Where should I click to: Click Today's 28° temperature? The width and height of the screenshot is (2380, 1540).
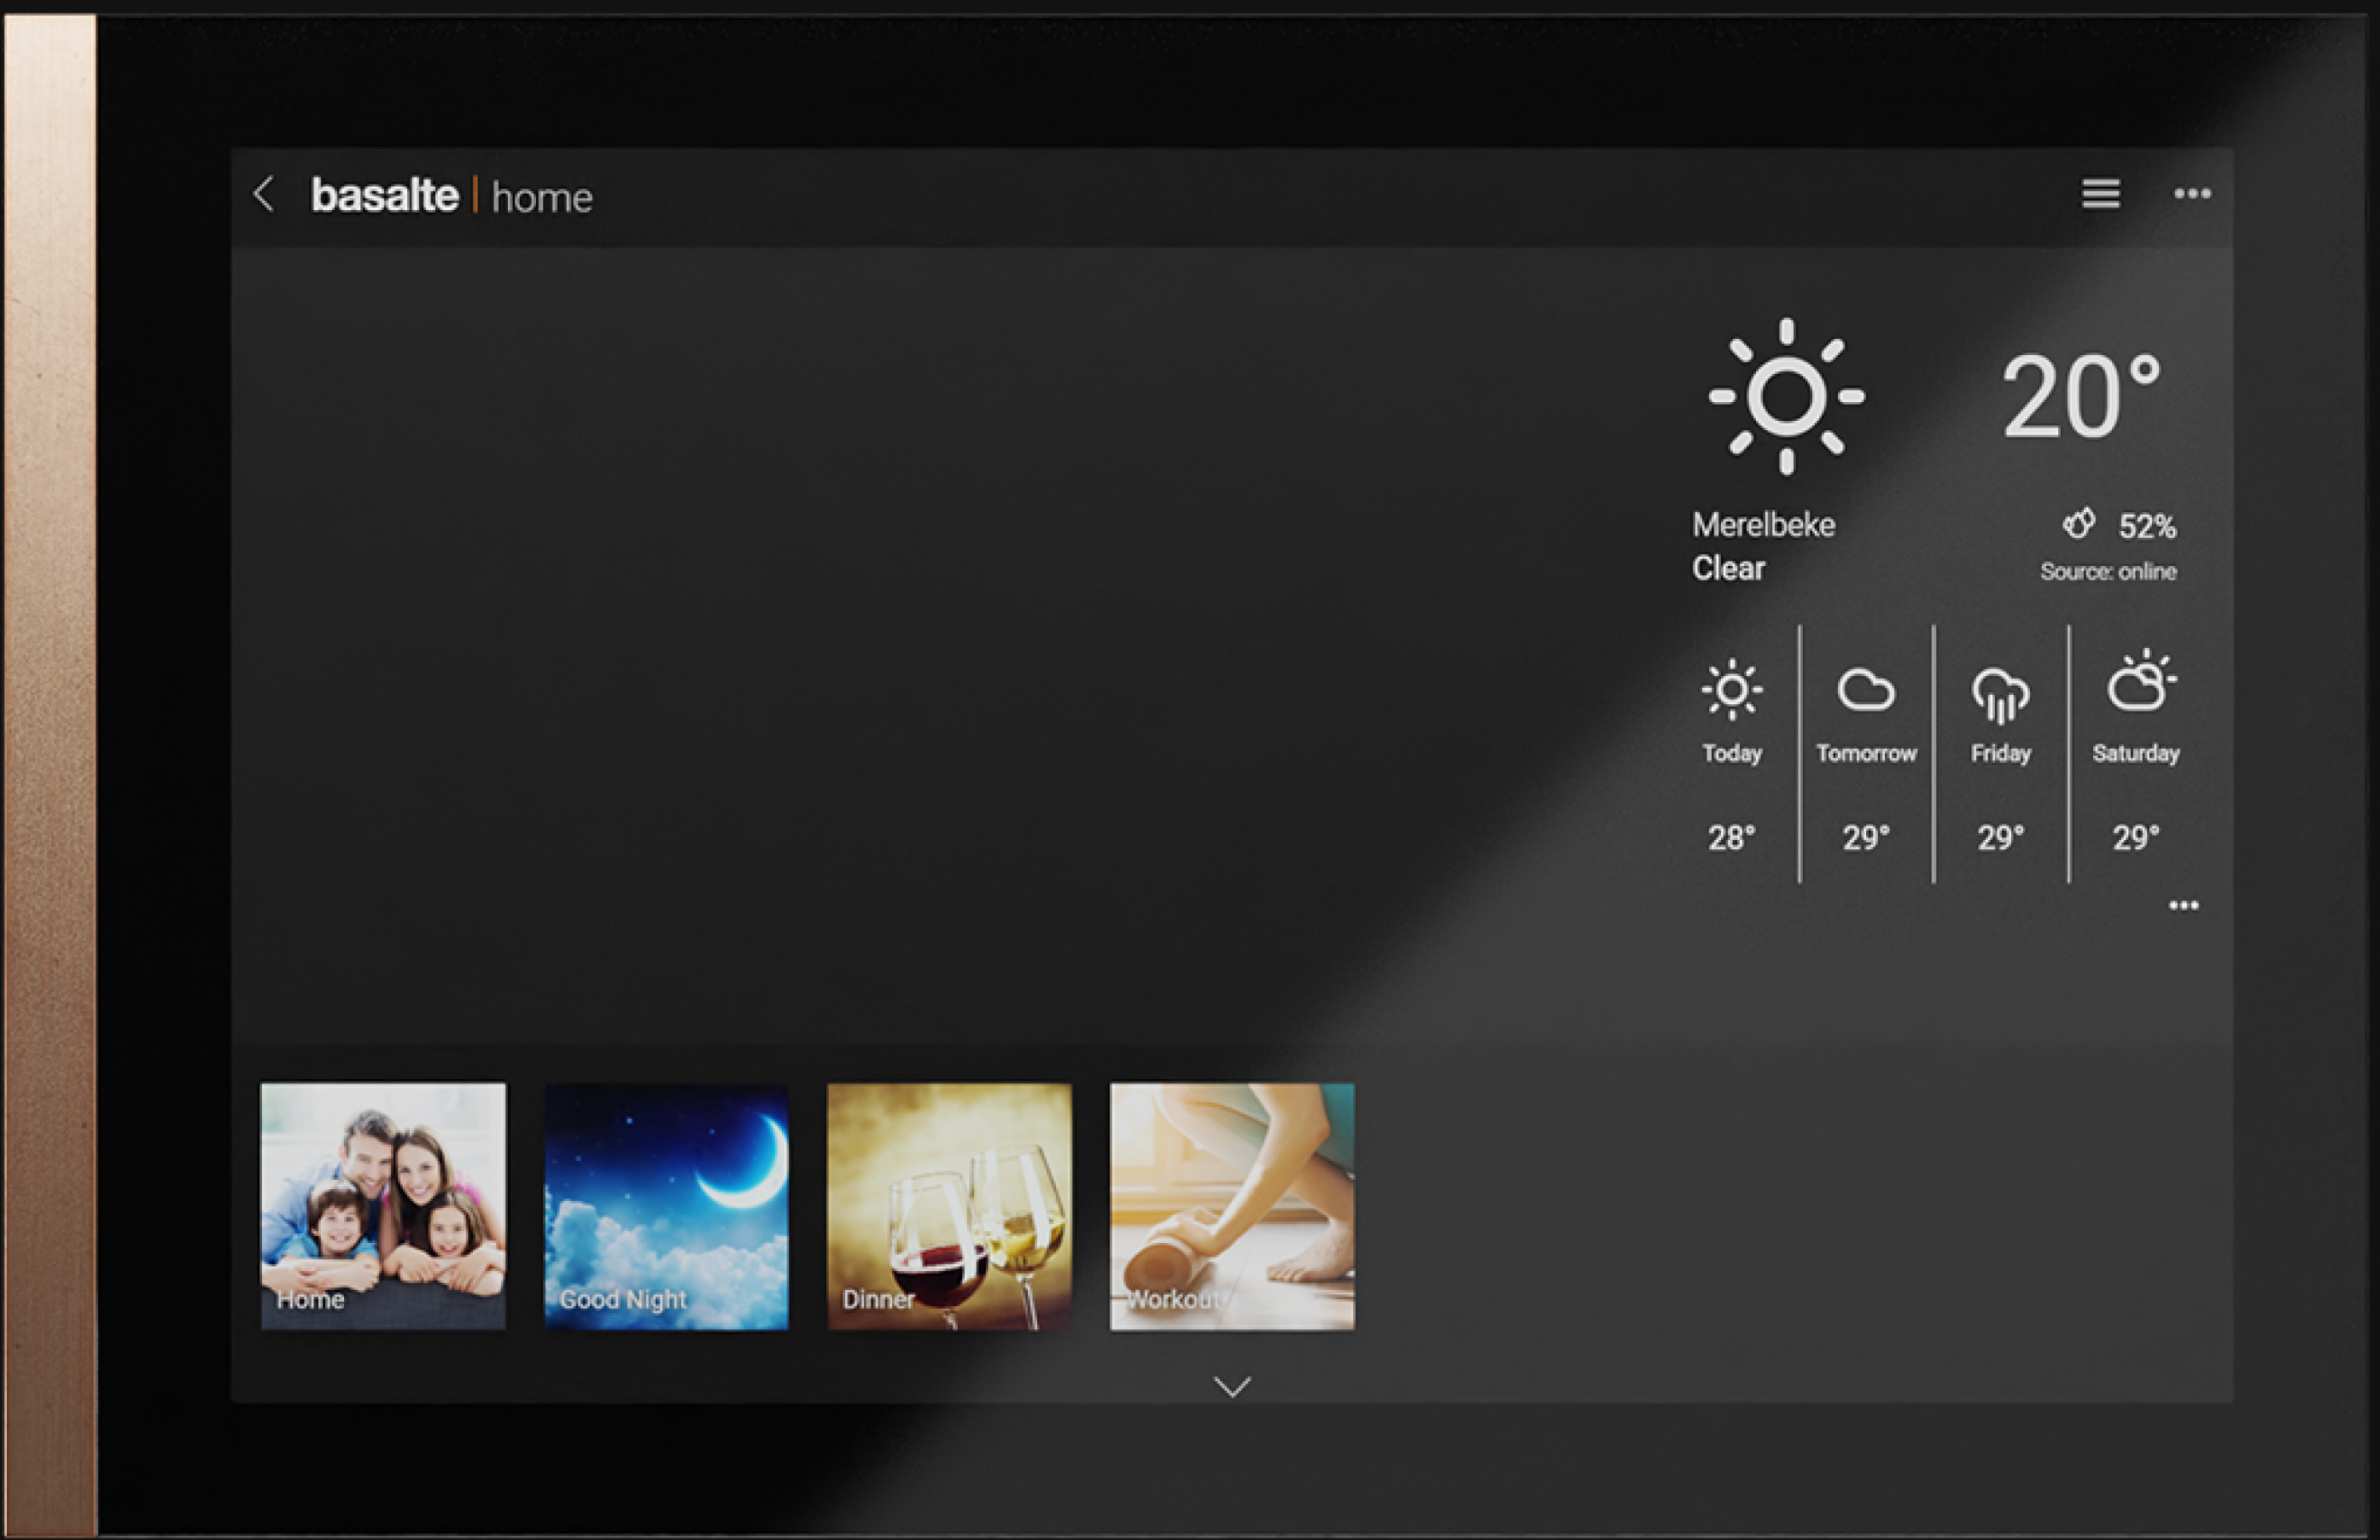click(1731, 837)
